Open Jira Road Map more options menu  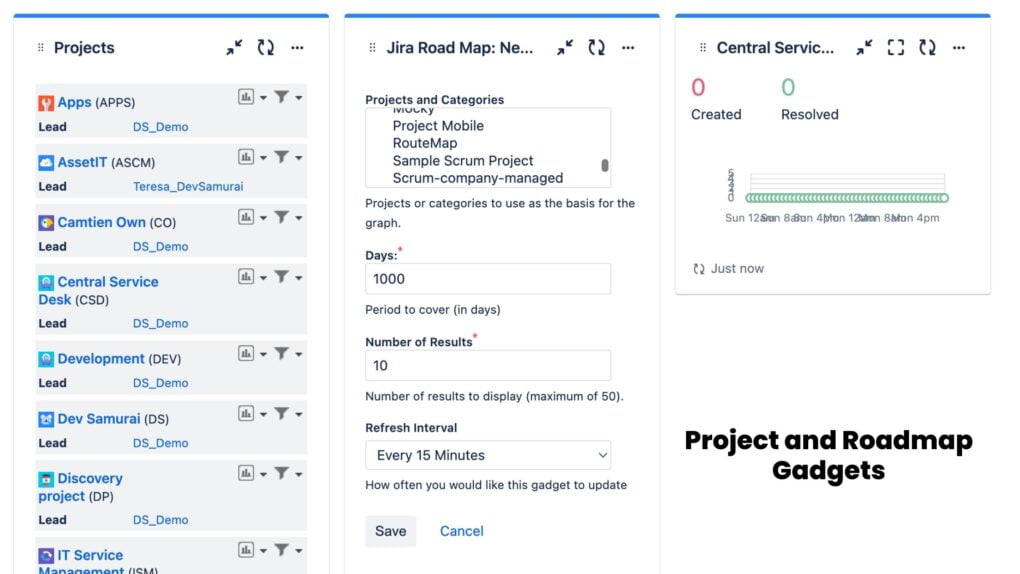point(628,48)
